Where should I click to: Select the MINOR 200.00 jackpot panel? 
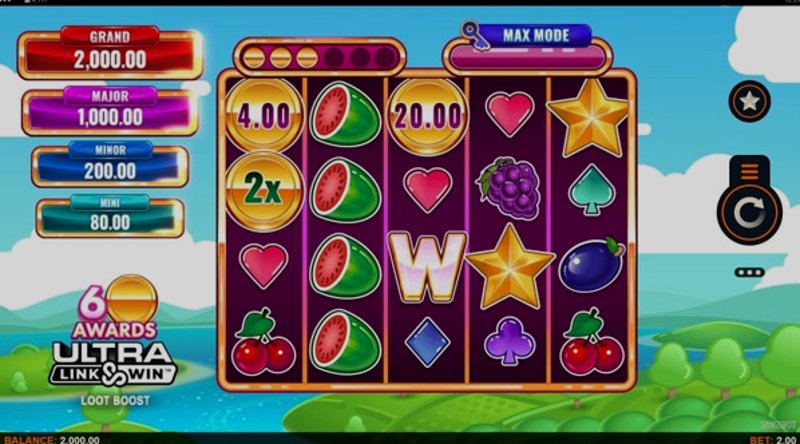[x=110, y=164]
